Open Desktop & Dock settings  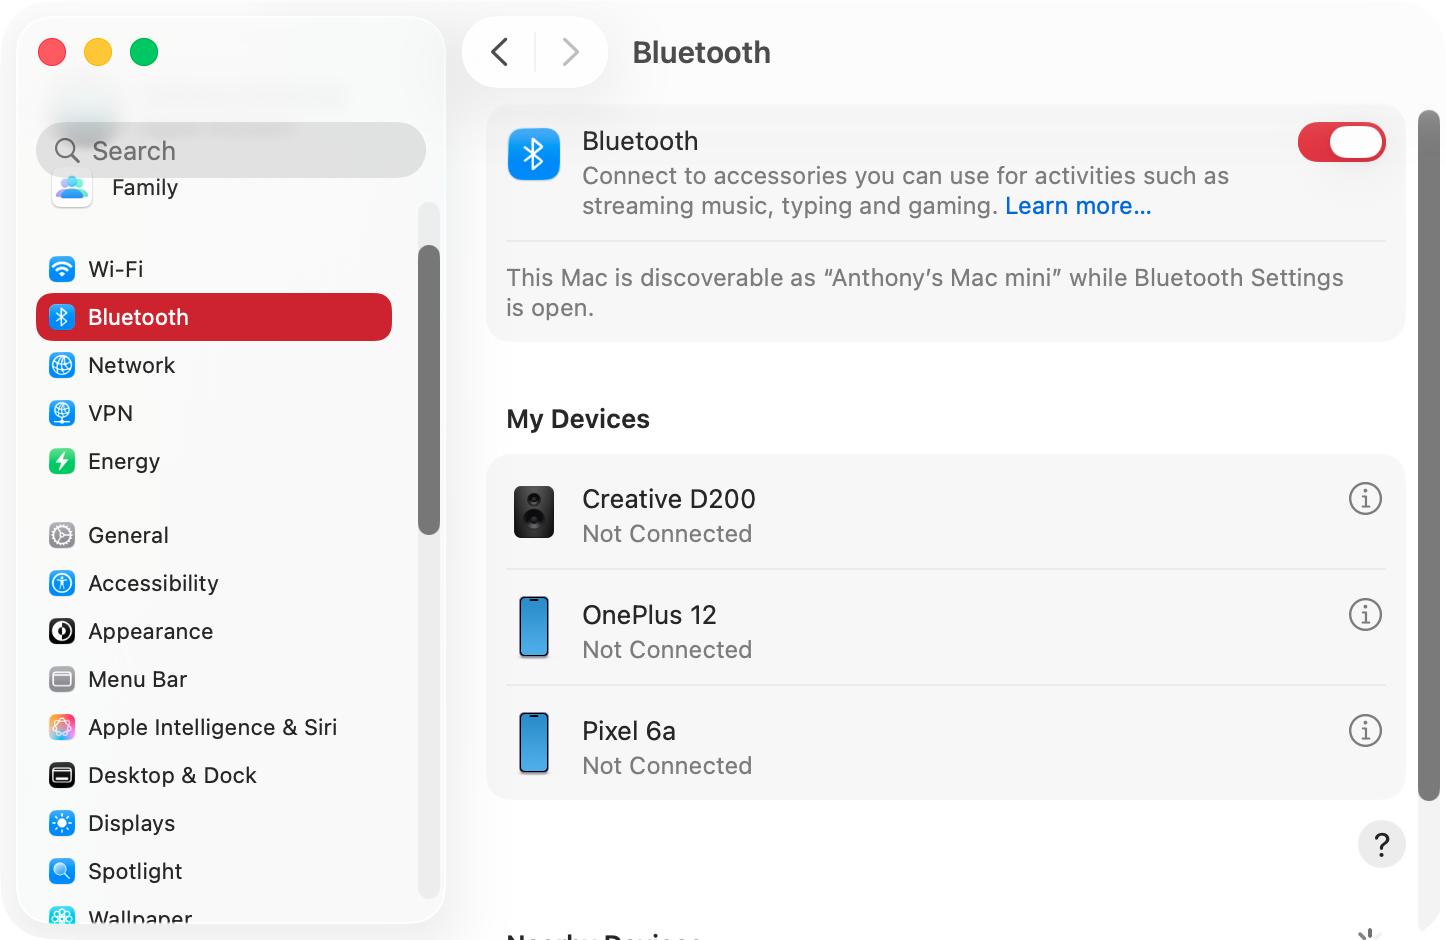point(214,775)
